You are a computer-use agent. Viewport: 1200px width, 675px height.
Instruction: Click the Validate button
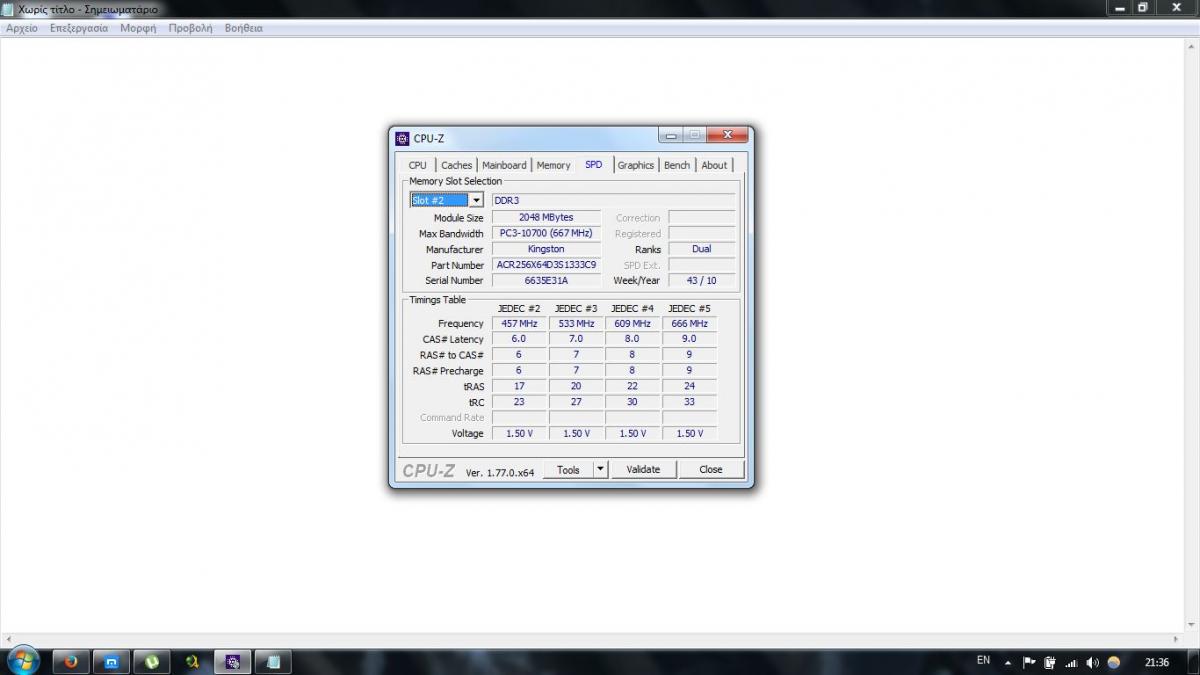[643, 469]
